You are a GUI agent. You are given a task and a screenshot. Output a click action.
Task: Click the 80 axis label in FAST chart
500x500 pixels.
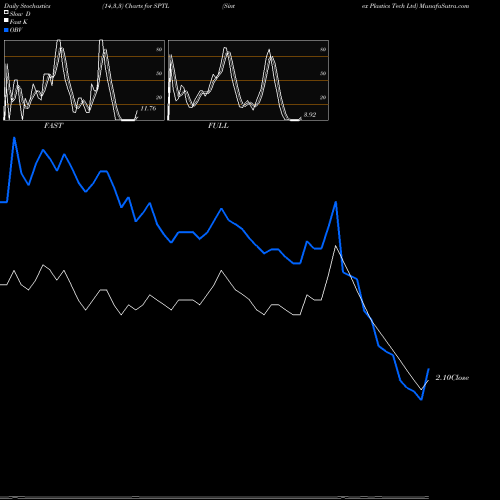click(x=159, y=49)
